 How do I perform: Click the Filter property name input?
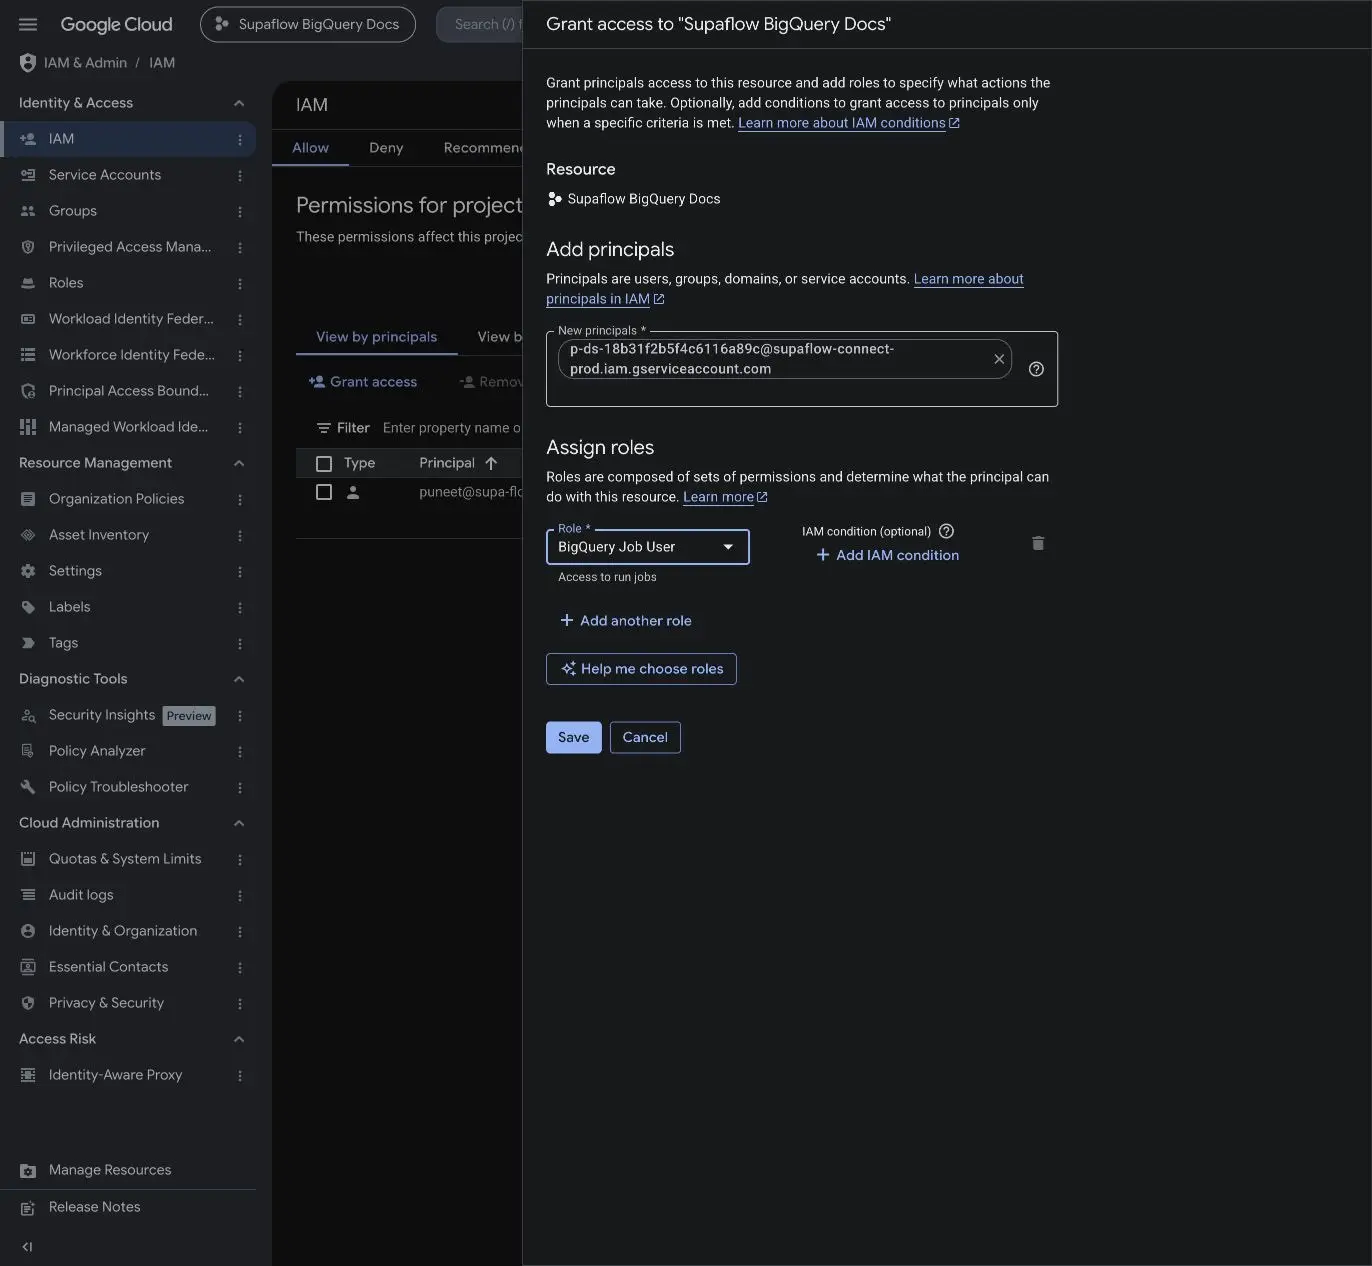(x=452, y=428)
